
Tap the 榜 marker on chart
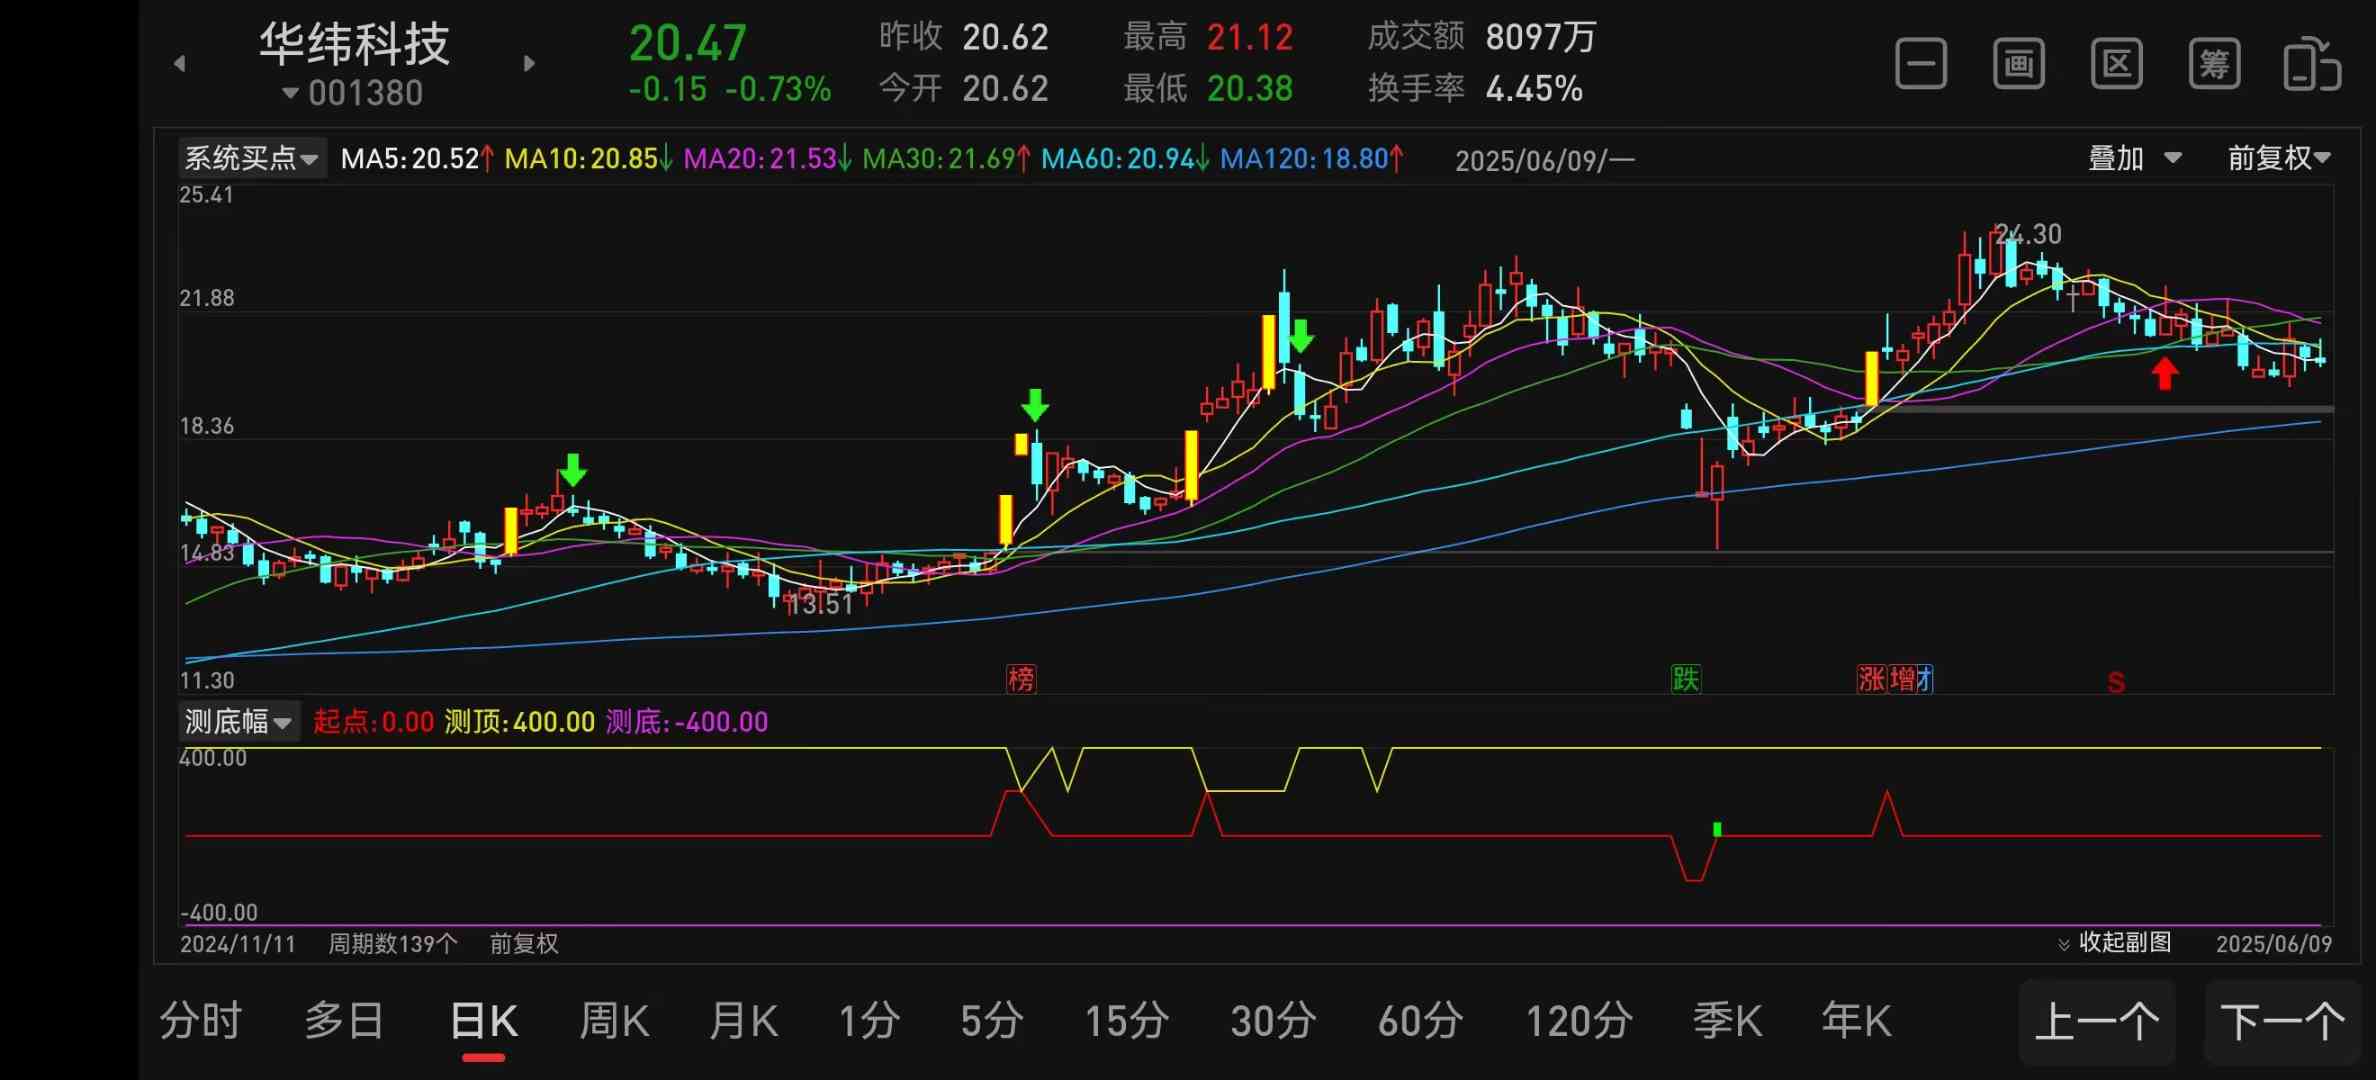[1021, 679]
